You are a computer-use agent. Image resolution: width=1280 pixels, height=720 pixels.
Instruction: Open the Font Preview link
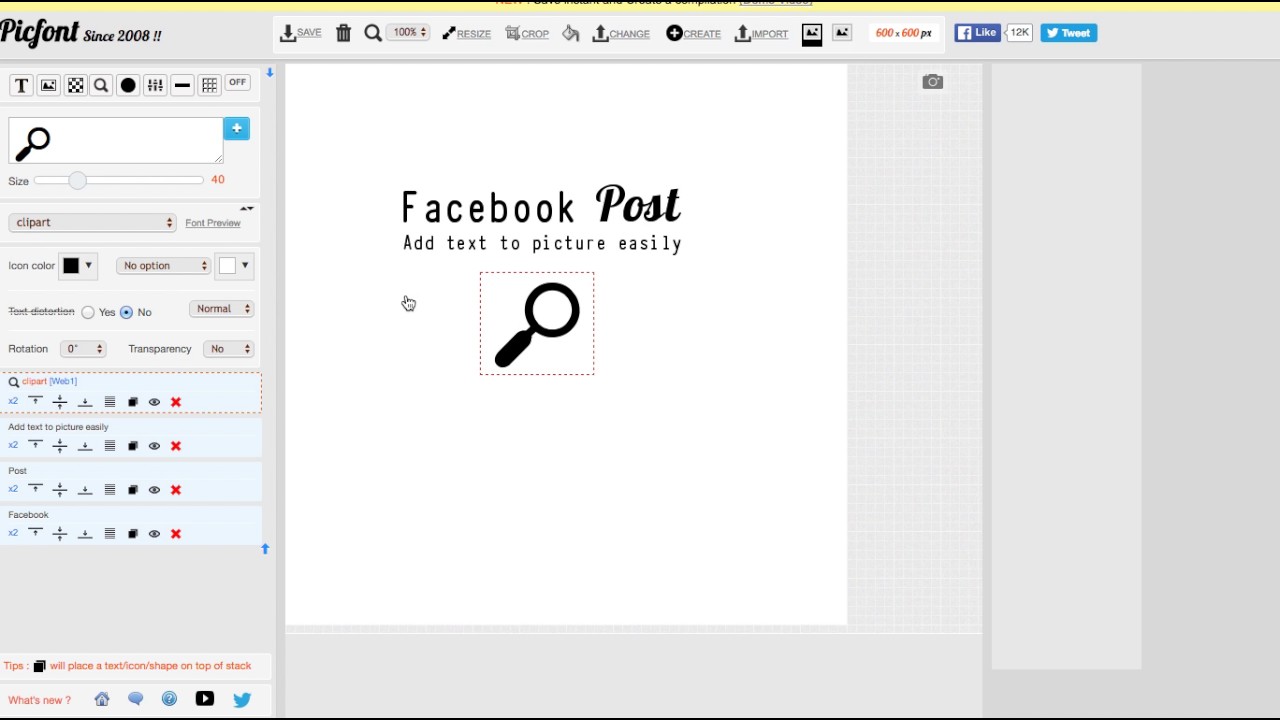(212, 222)
